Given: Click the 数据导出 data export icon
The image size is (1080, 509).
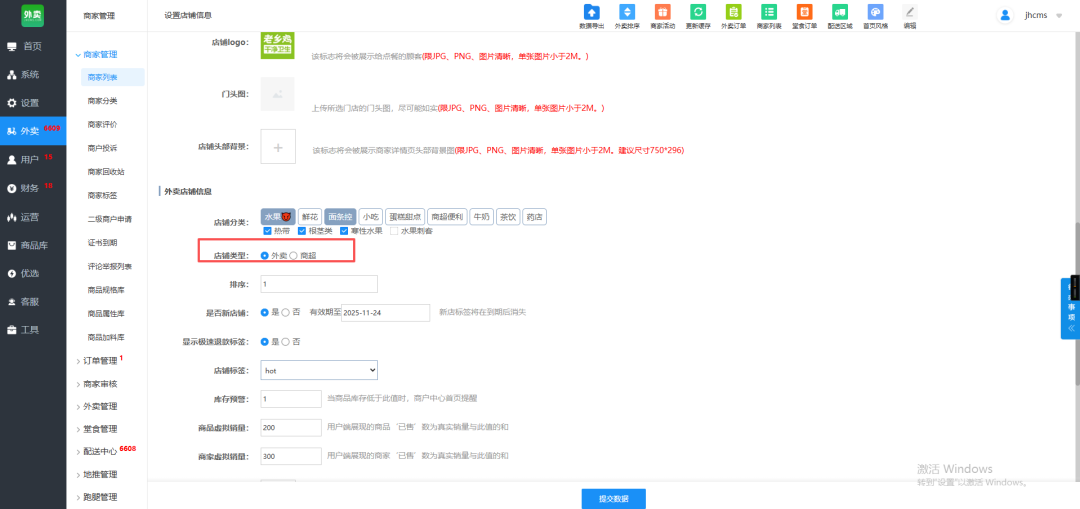Looking at the screenshot, I should coord(591,13).
